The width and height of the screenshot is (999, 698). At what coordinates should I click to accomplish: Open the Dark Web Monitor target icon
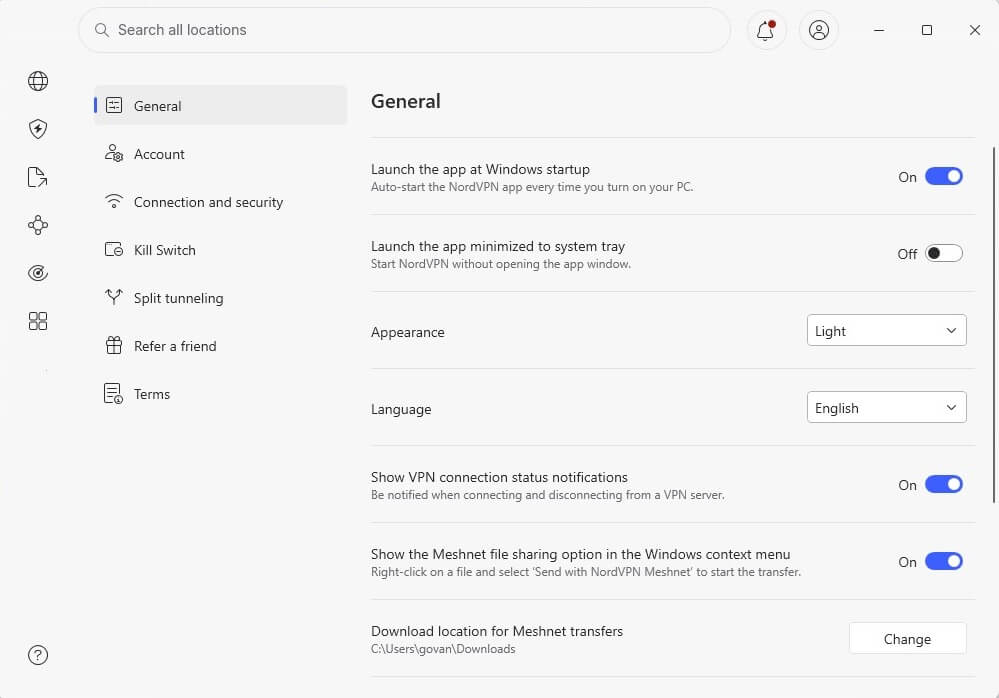(x=38, y=273)
